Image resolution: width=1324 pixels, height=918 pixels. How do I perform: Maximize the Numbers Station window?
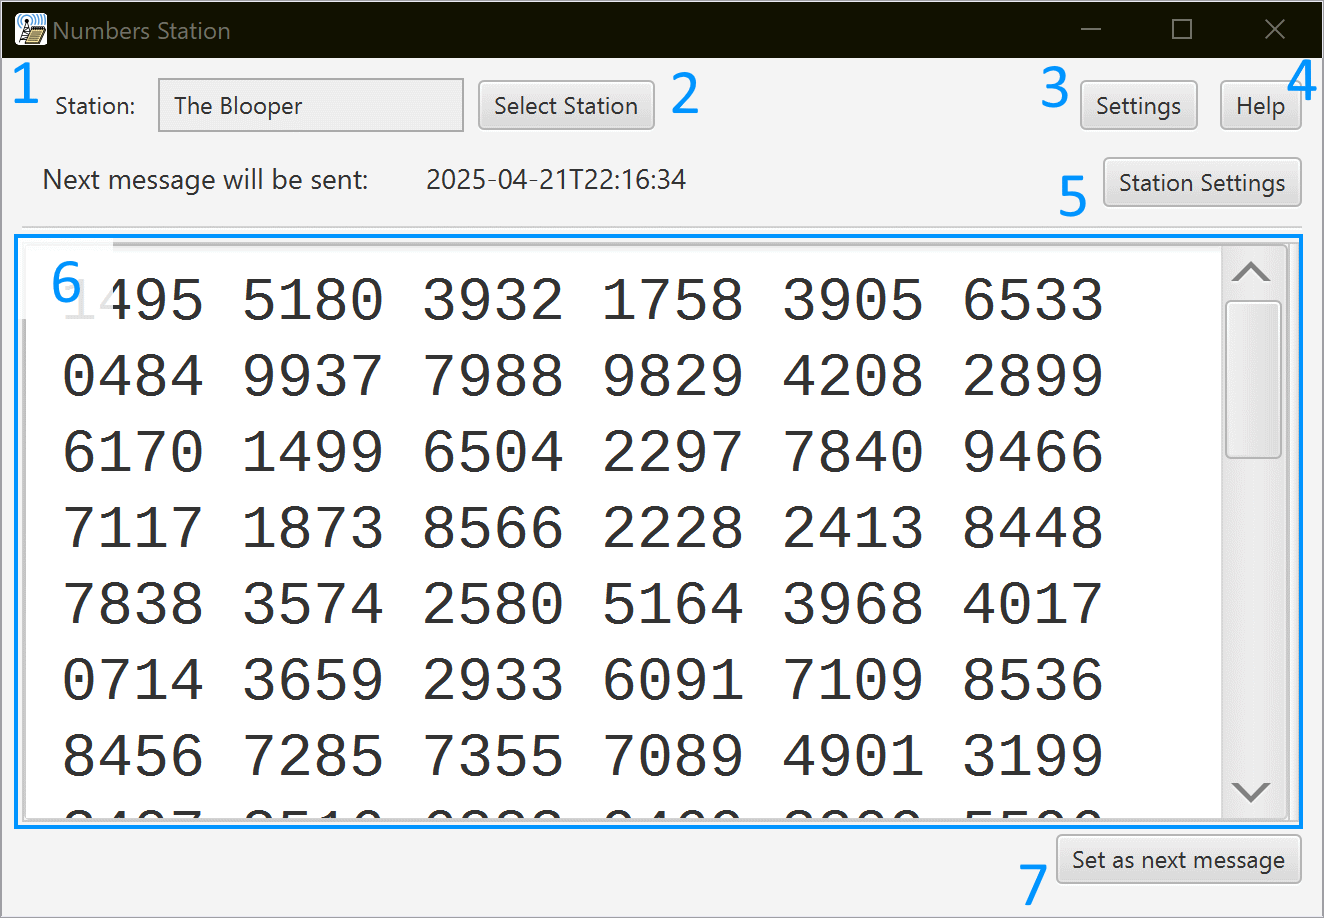coord(1182,30)
